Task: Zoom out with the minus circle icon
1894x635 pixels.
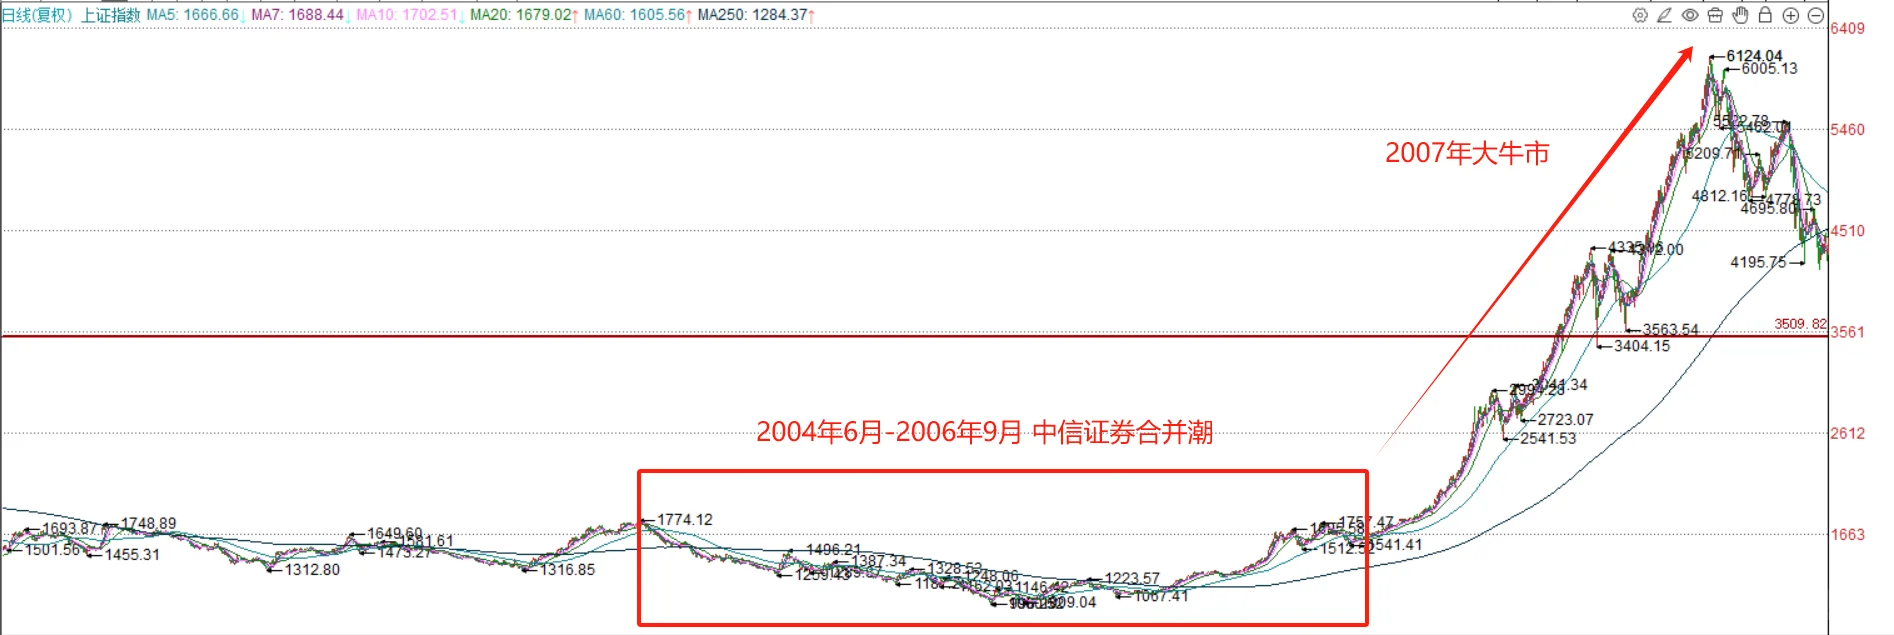Action: click(x=1815, y=15)
